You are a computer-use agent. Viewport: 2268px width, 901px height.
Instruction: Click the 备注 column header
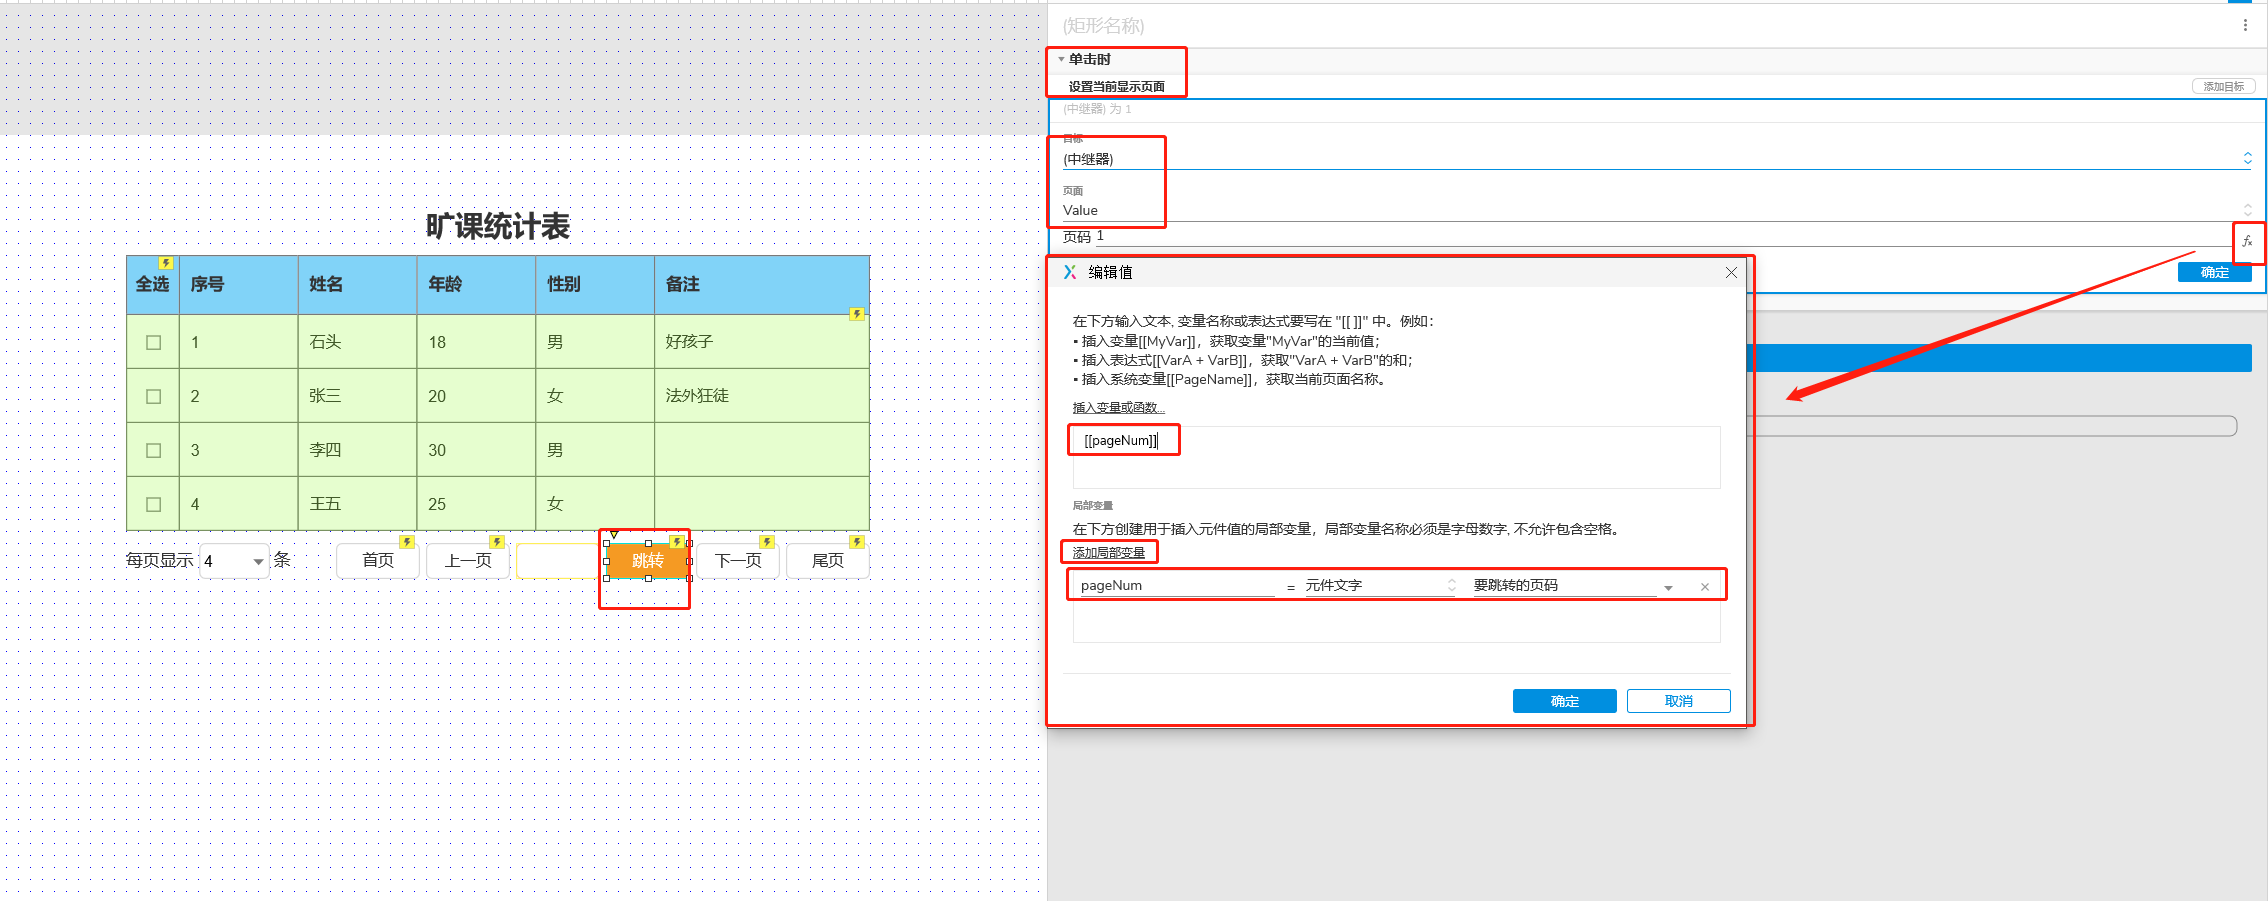(x=762, y=285)
